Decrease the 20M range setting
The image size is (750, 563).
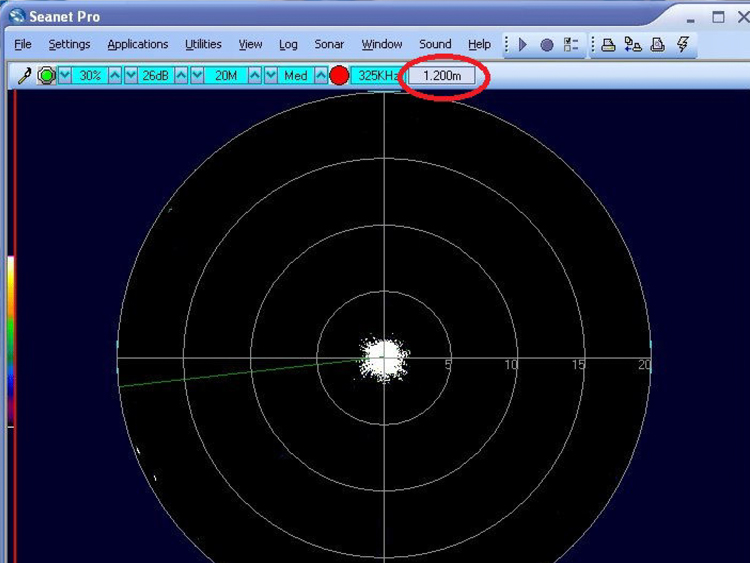pos(197,76)
